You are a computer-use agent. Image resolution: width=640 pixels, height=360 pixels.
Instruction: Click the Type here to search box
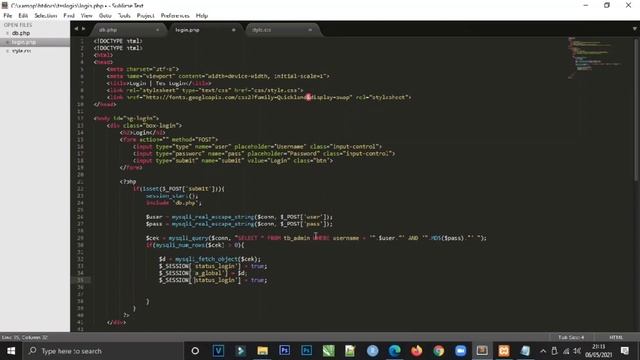102,351
